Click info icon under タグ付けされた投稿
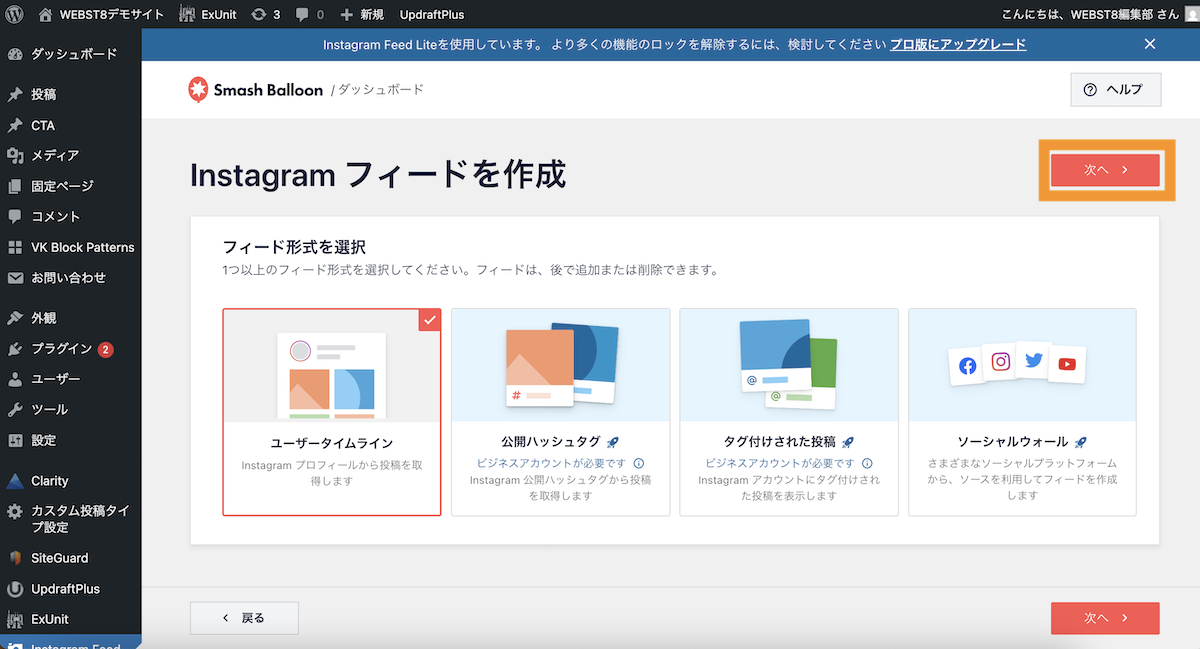1200x649 pixels. pos(867,463)
